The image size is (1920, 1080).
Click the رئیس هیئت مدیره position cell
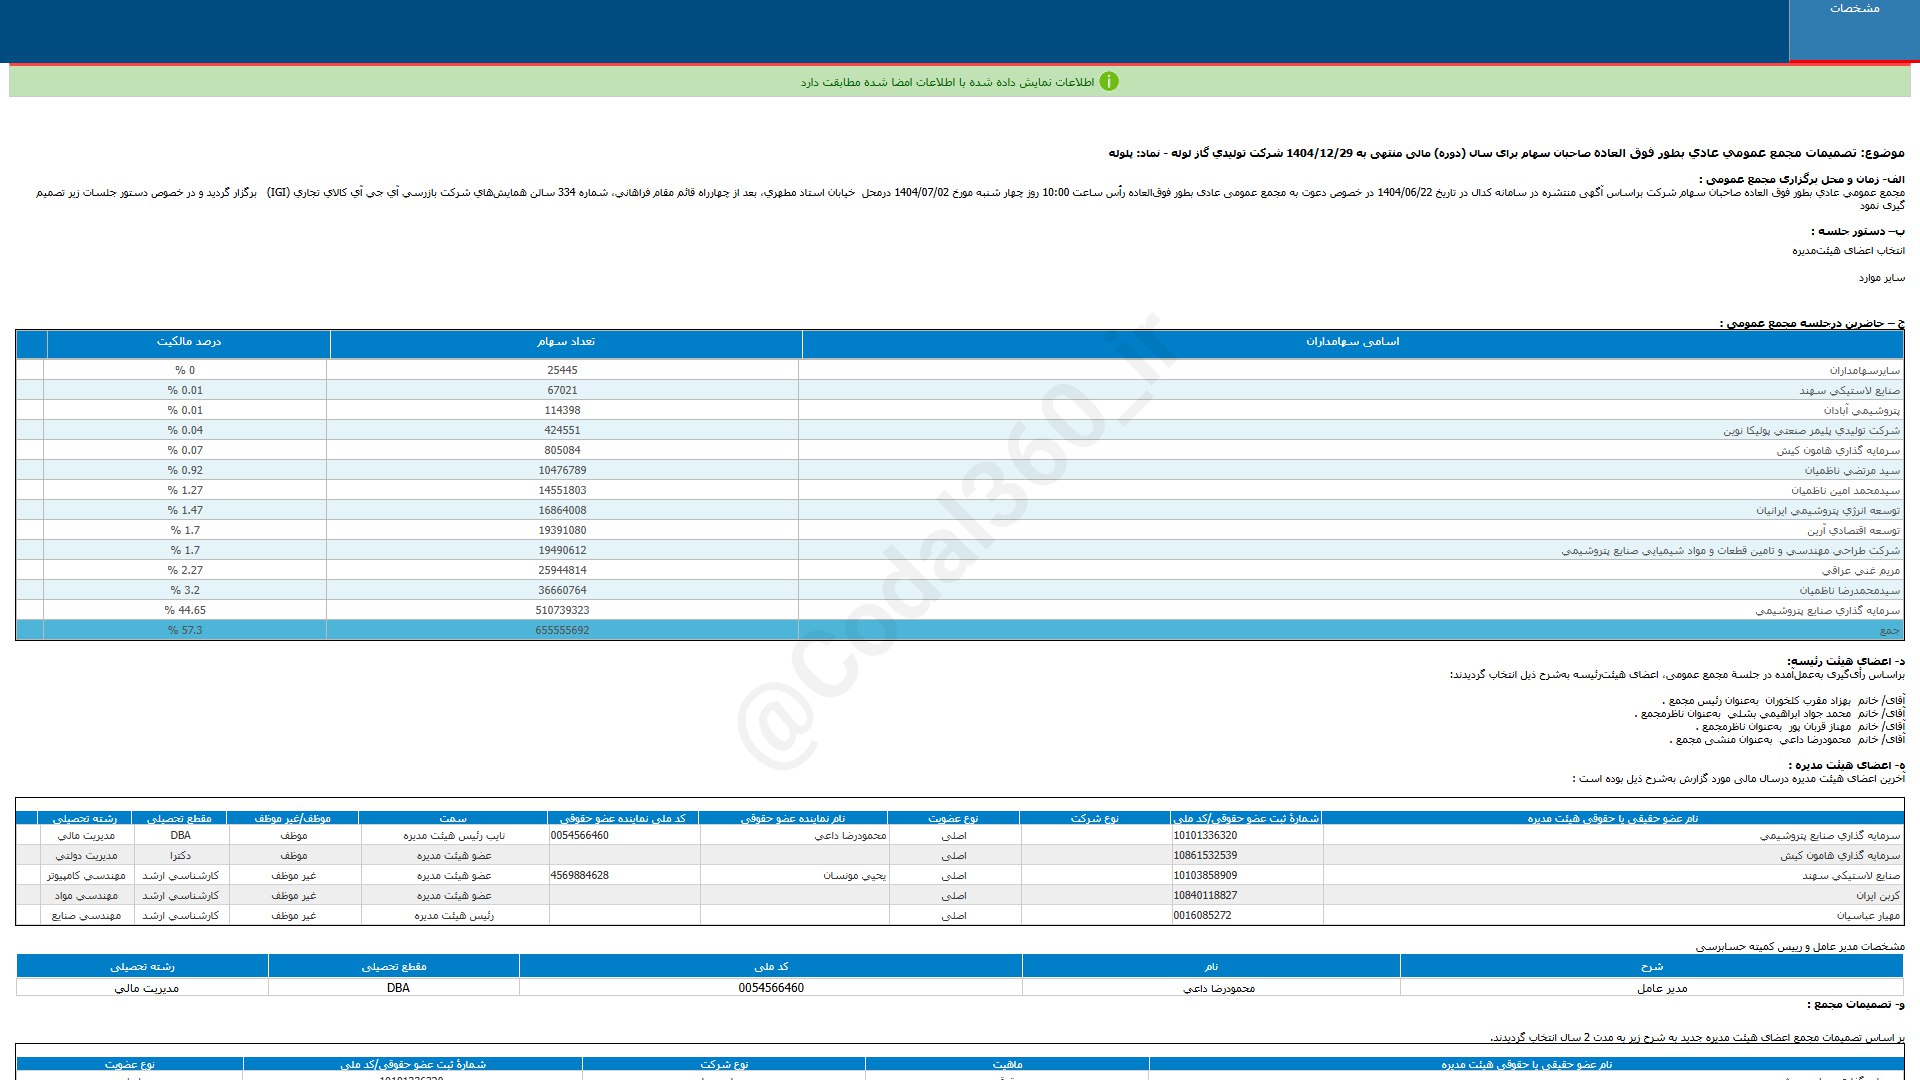pos(454,916)
